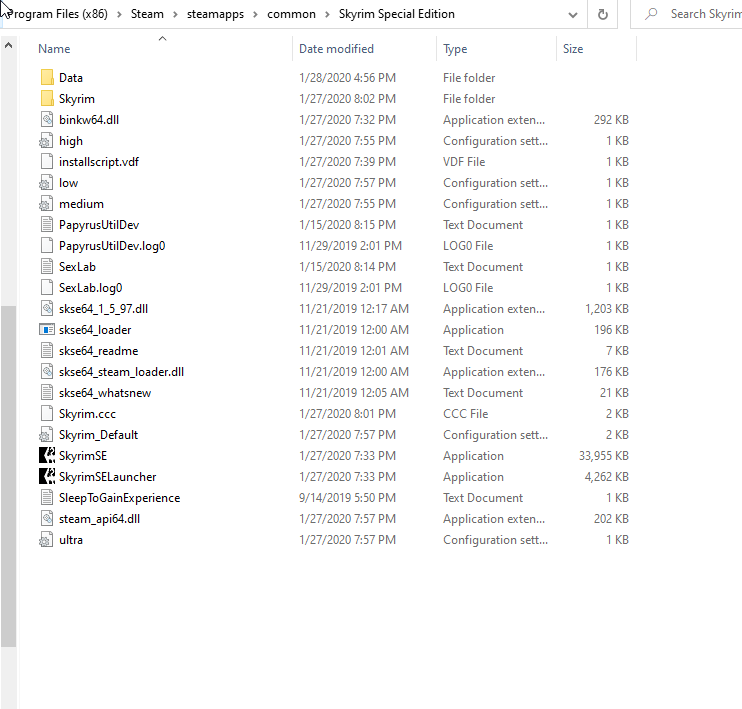This screenshot has height=709, width=742.
Task: Click PapyrusUtilDev date 1/15/2020 8:15 PM
Action: coord(347,225)
